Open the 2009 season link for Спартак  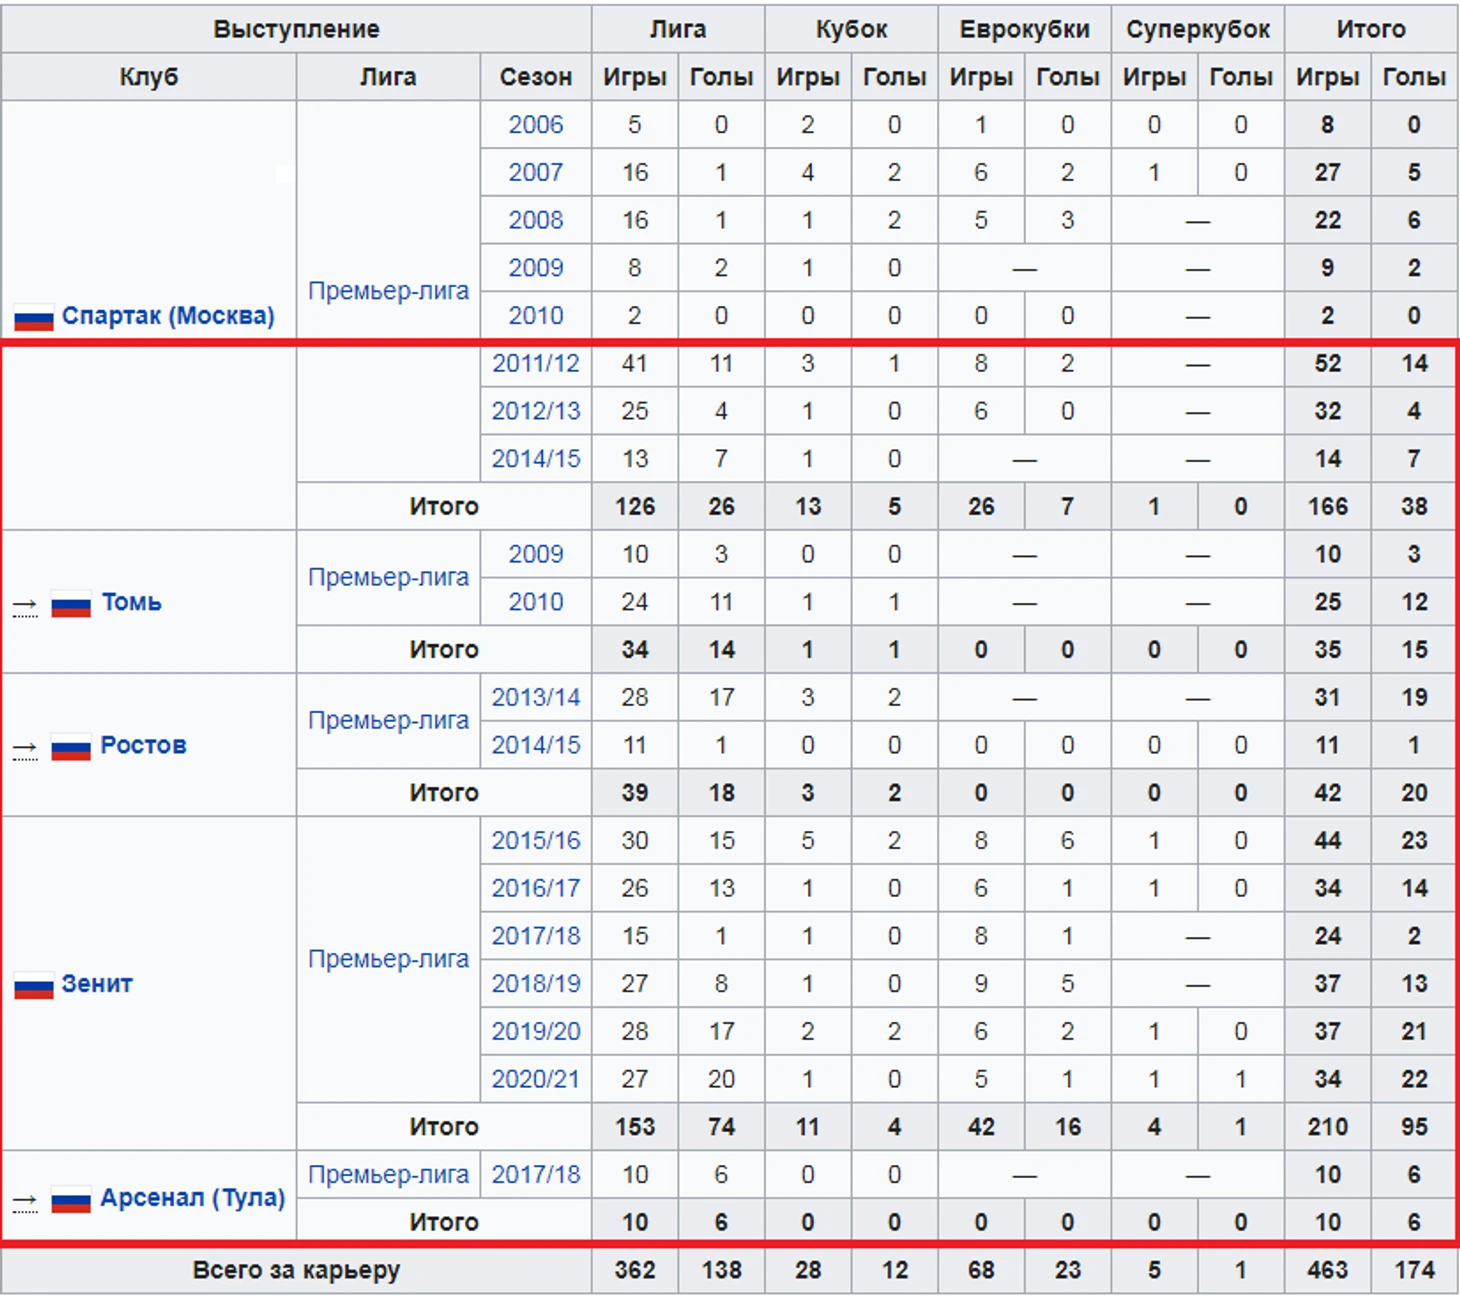click(x=536, y=268)
